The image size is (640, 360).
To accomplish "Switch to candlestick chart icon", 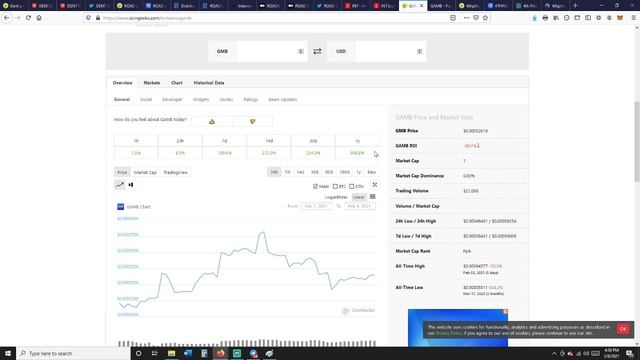I will point(131,185).
